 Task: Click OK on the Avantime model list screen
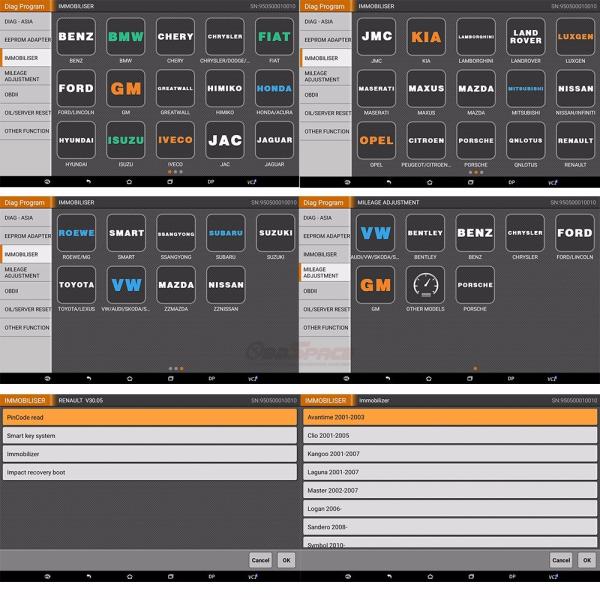pyautogui.click(x=587, y=560)
